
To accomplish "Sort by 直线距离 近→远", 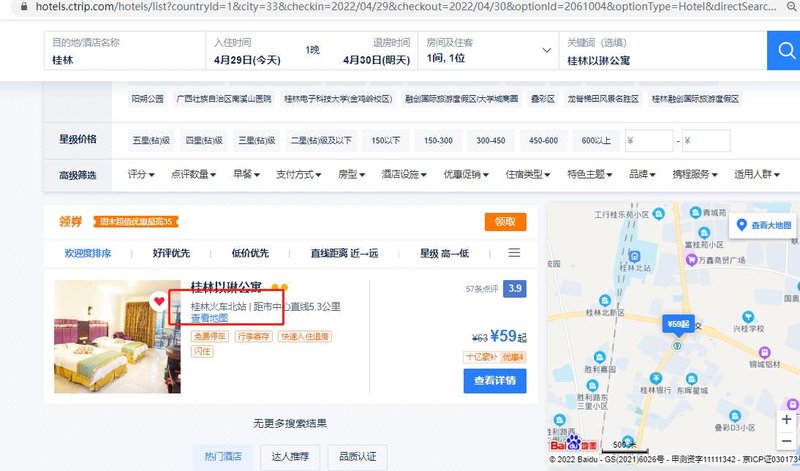I will pos(344,253).
